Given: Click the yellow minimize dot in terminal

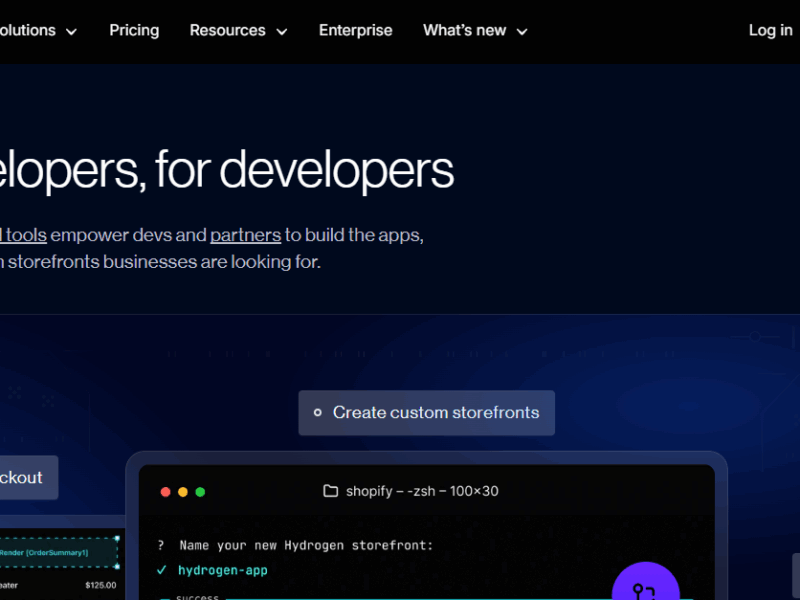Looking at the screenshot, I should pyautogui.click(x=183, y=492).
